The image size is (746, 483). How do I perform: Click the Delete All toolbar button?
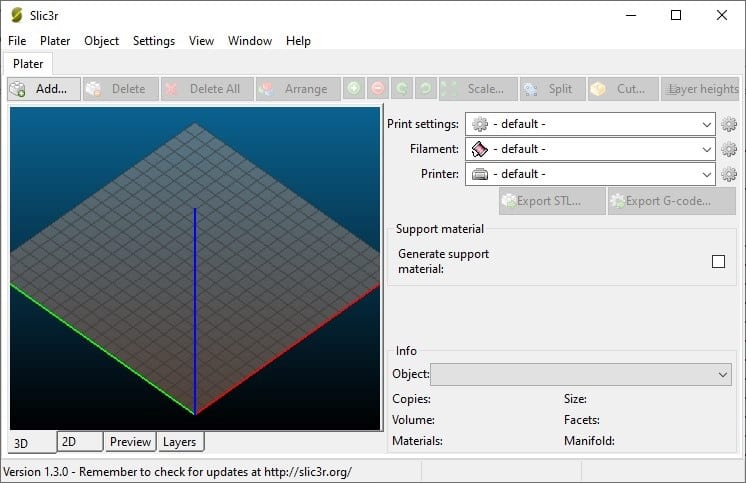[207, 89]
